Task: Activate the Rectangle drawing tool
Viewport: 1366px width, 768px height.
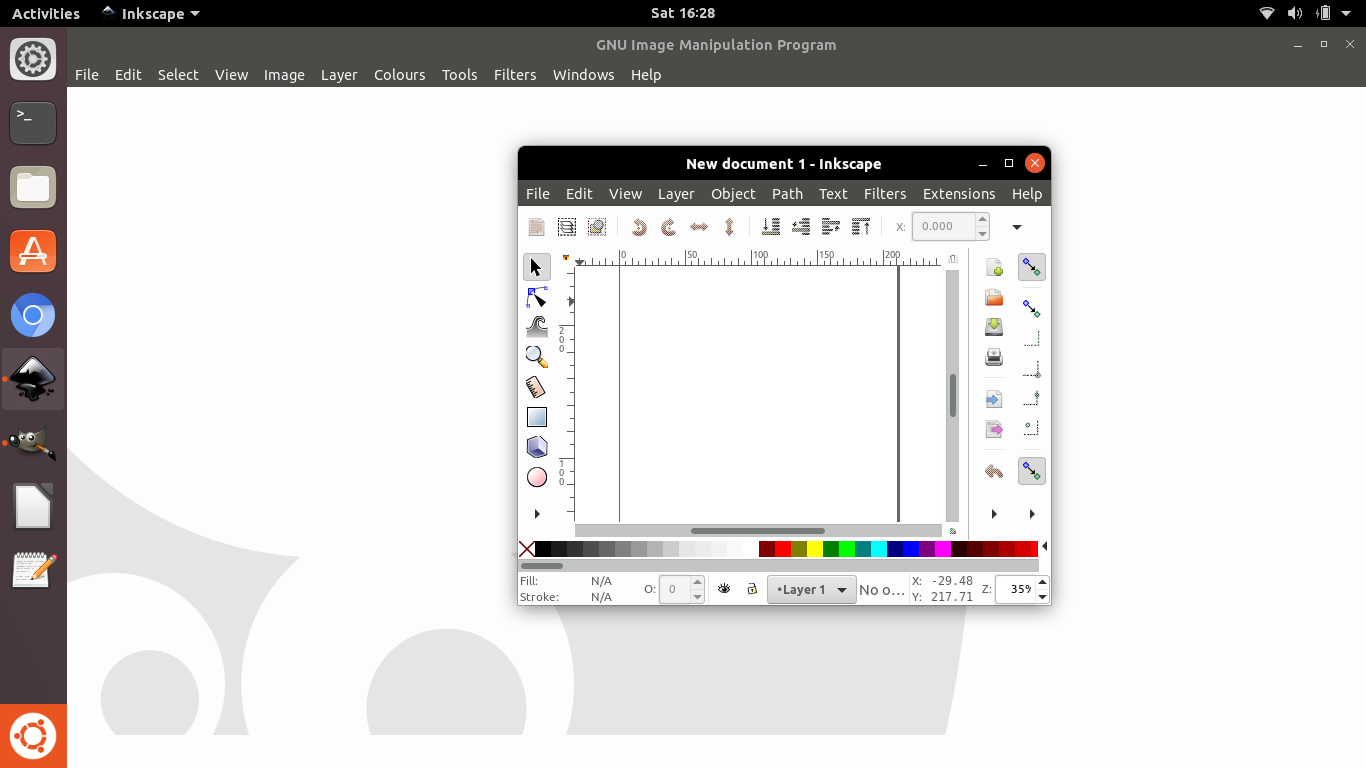Action: pos(537,417)
